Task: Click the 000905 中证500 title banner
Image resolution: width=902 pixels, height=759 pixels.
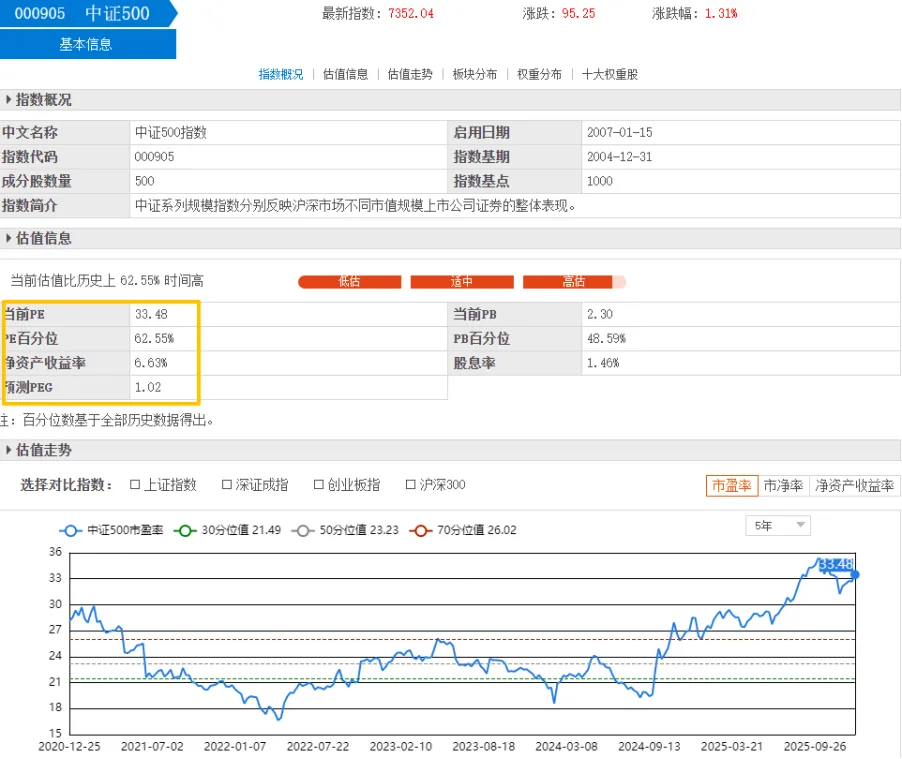Action: tap(84, 14)
